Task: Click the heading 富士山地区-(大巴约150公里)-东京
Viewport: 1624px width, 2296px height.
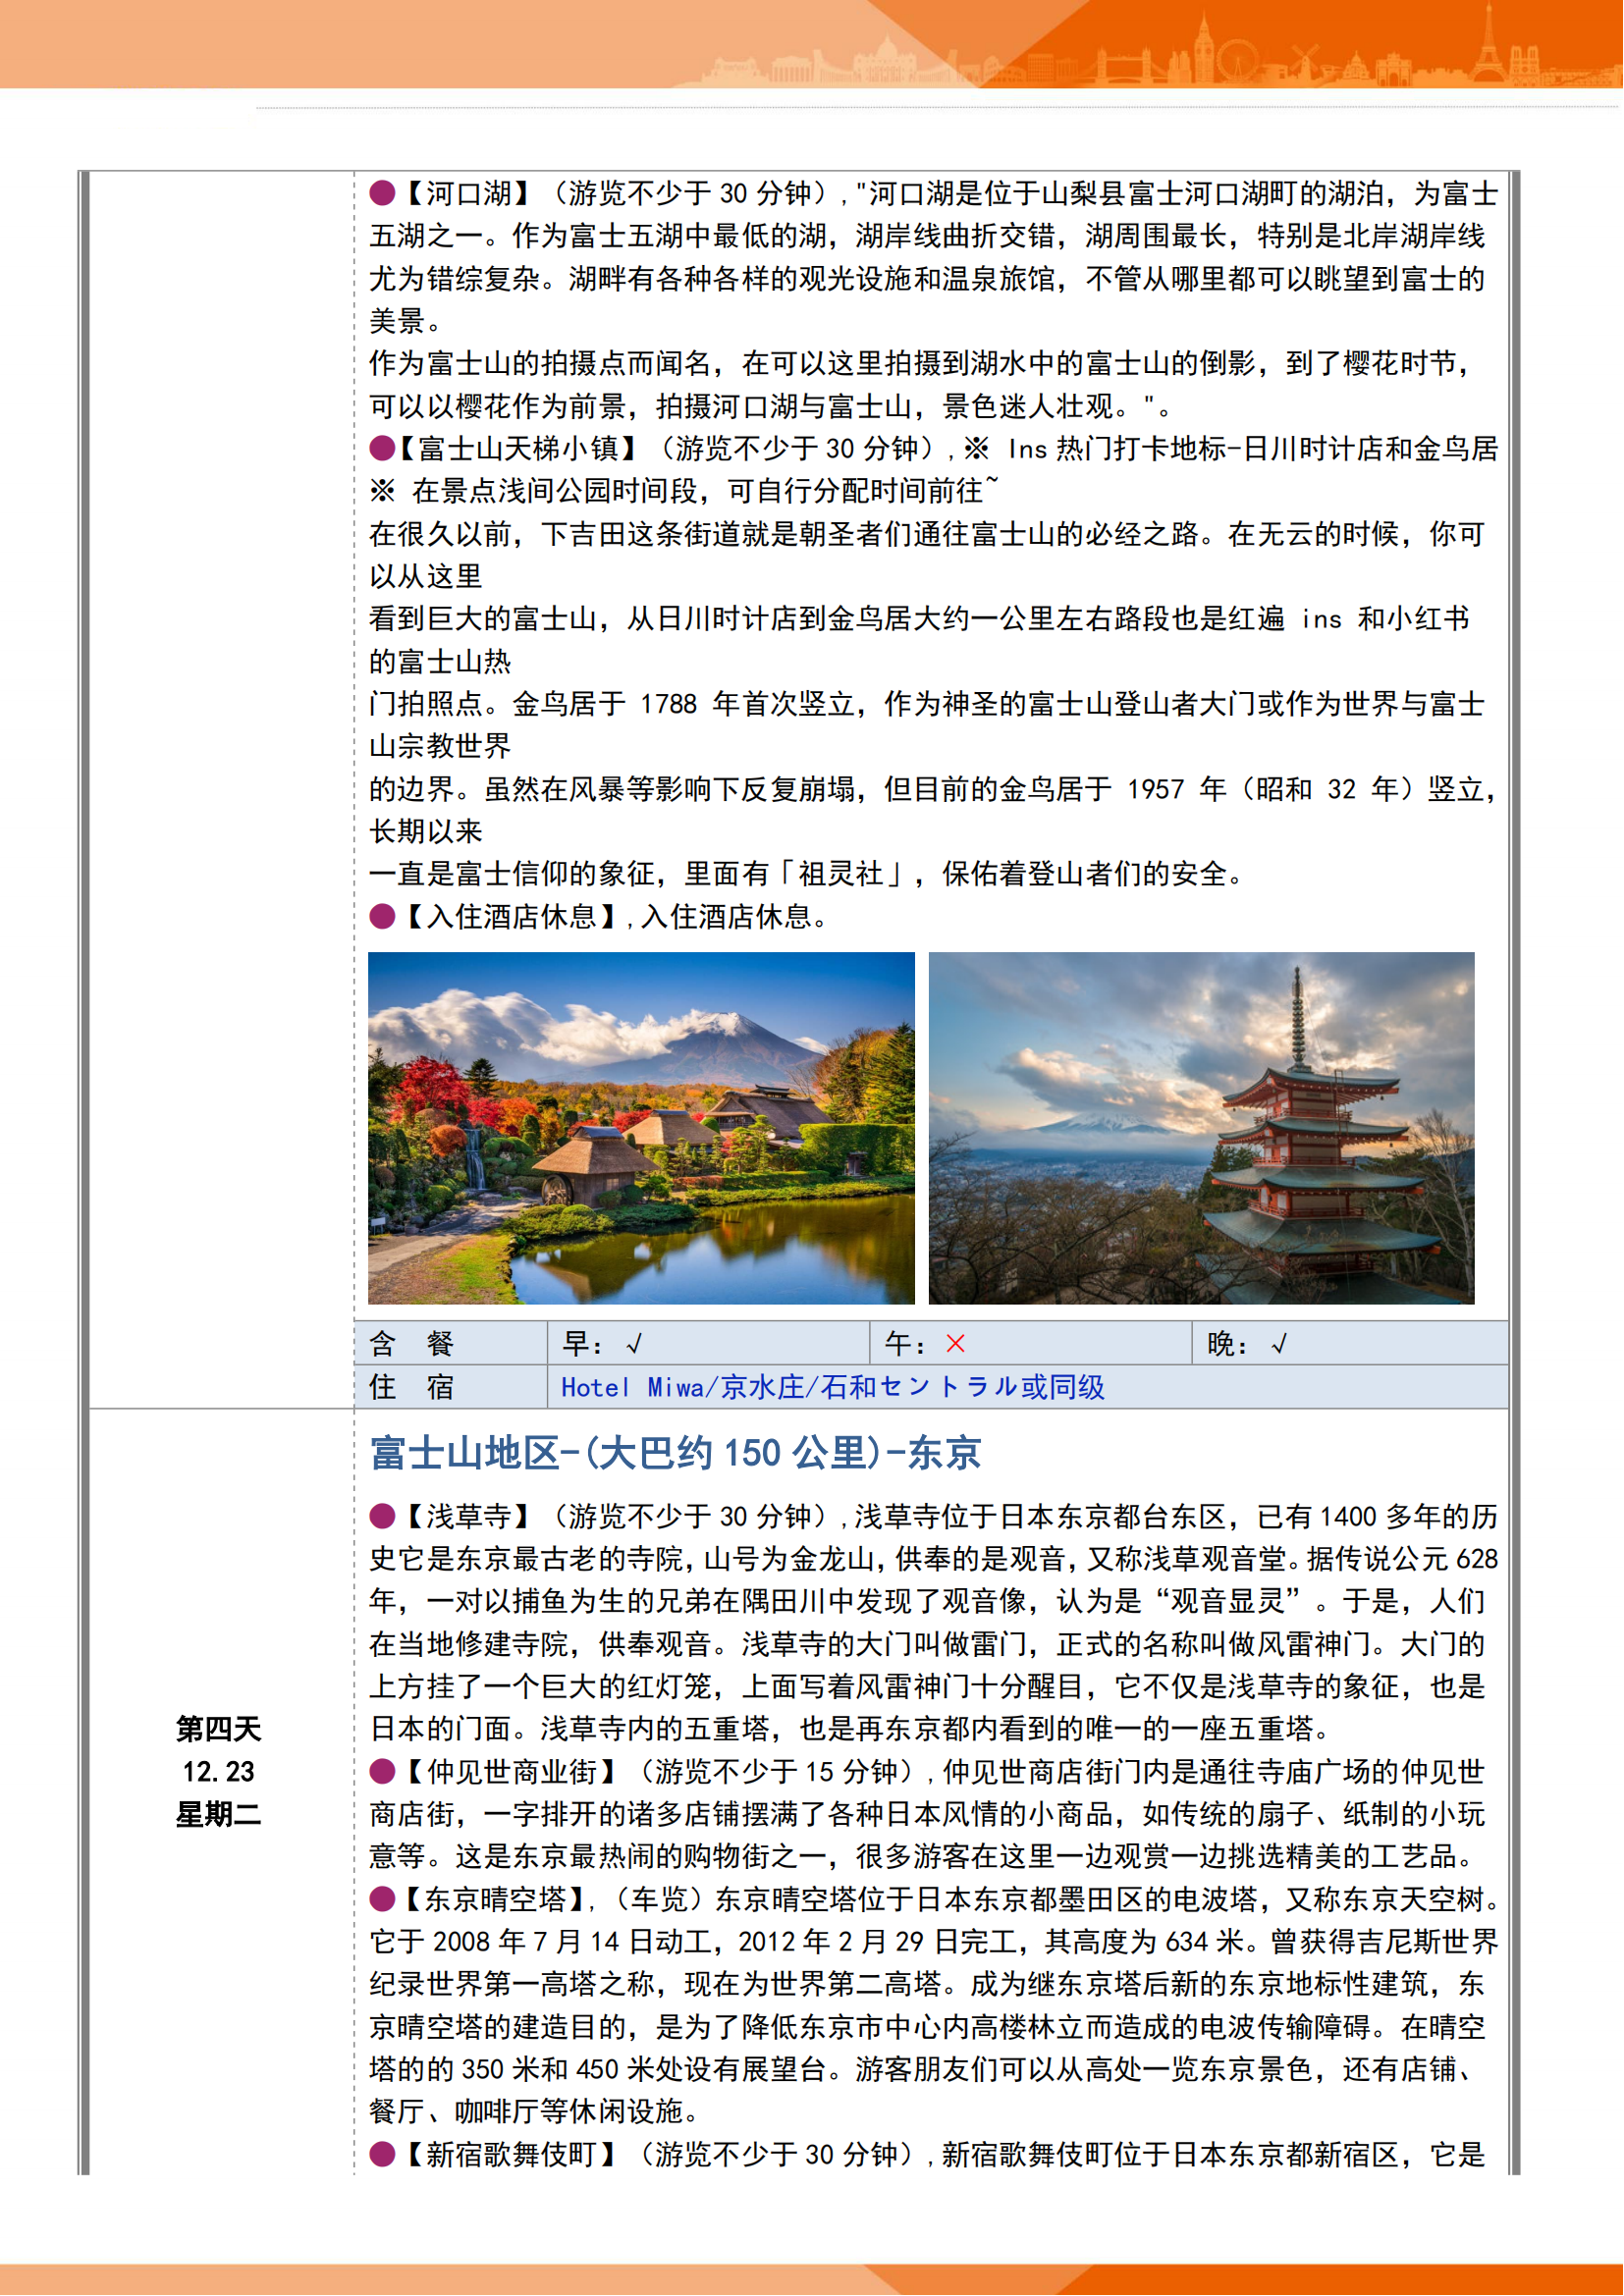Action: pos(675,1453)
